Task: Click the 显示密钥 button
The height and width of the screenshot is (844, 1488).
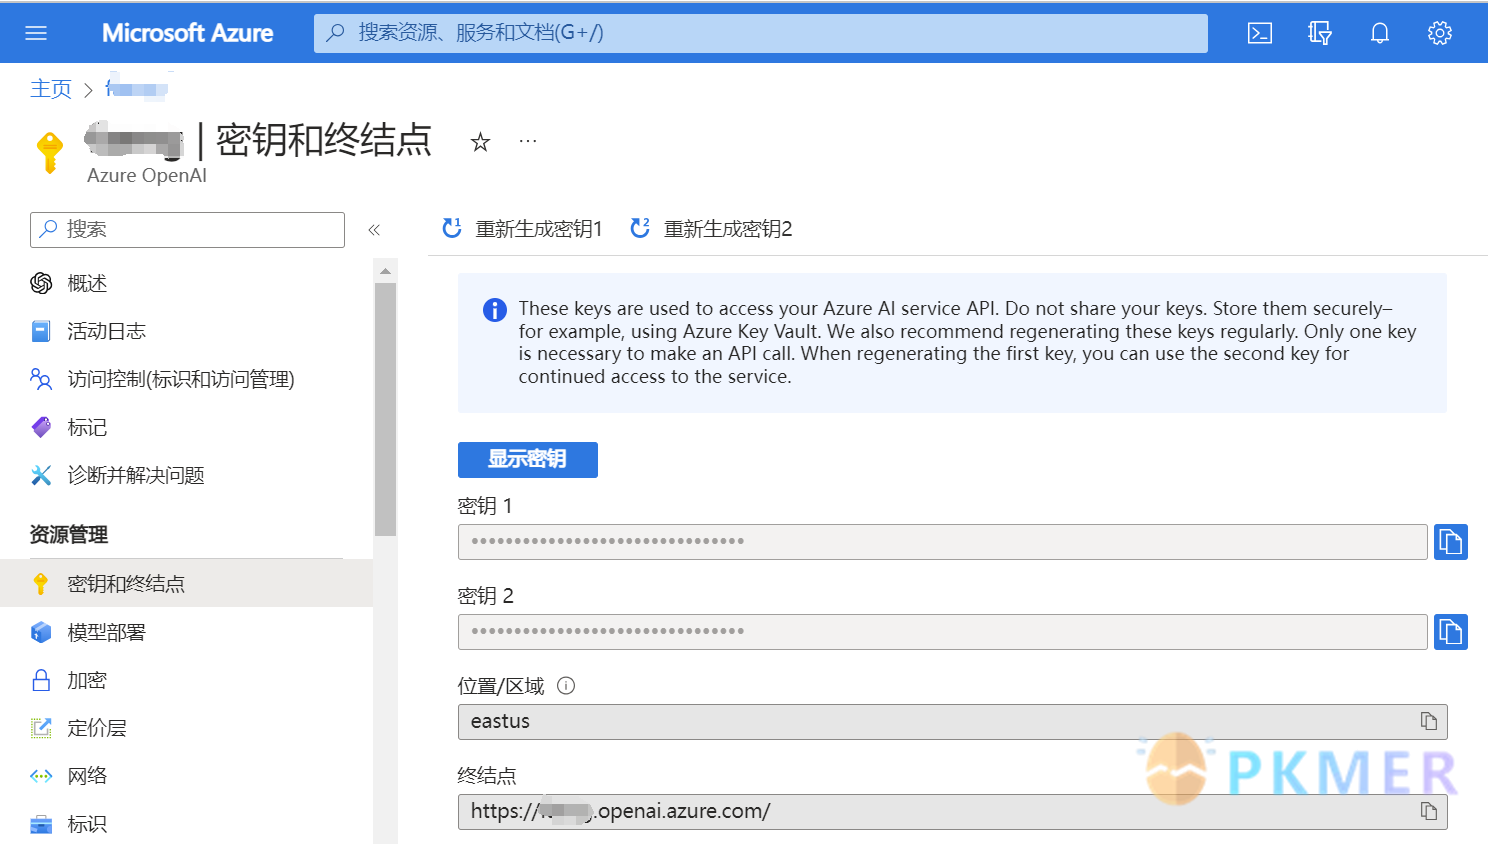Action: (x=528, y=460)
